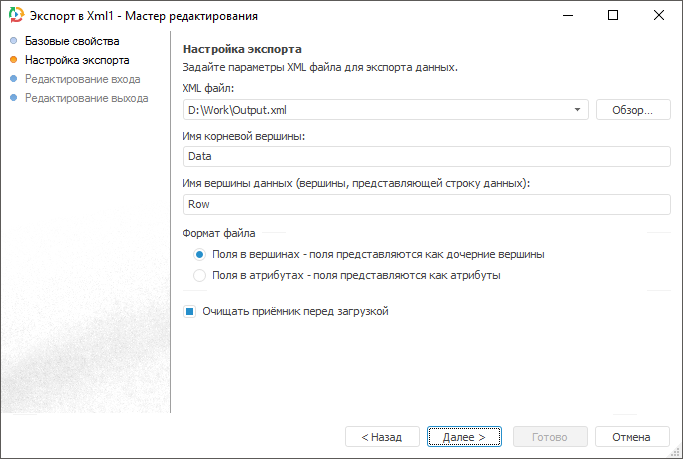Click the orange Настройка экспорта step bullet
The image size is (683, 459).
13,60
